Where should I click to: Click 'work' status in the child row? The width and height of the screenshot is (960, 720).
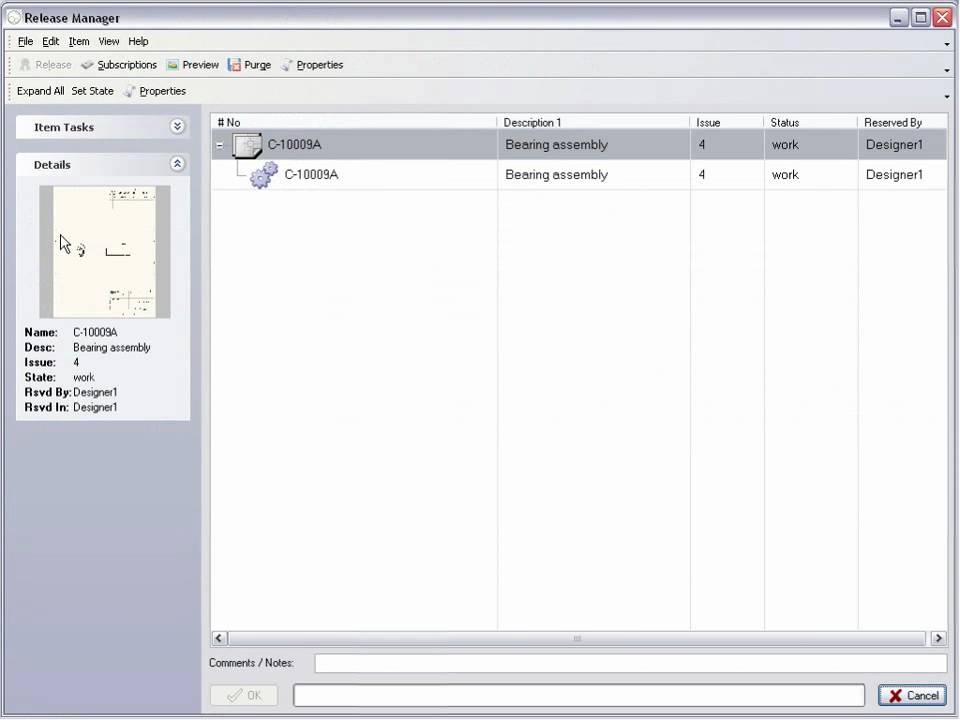785,175
